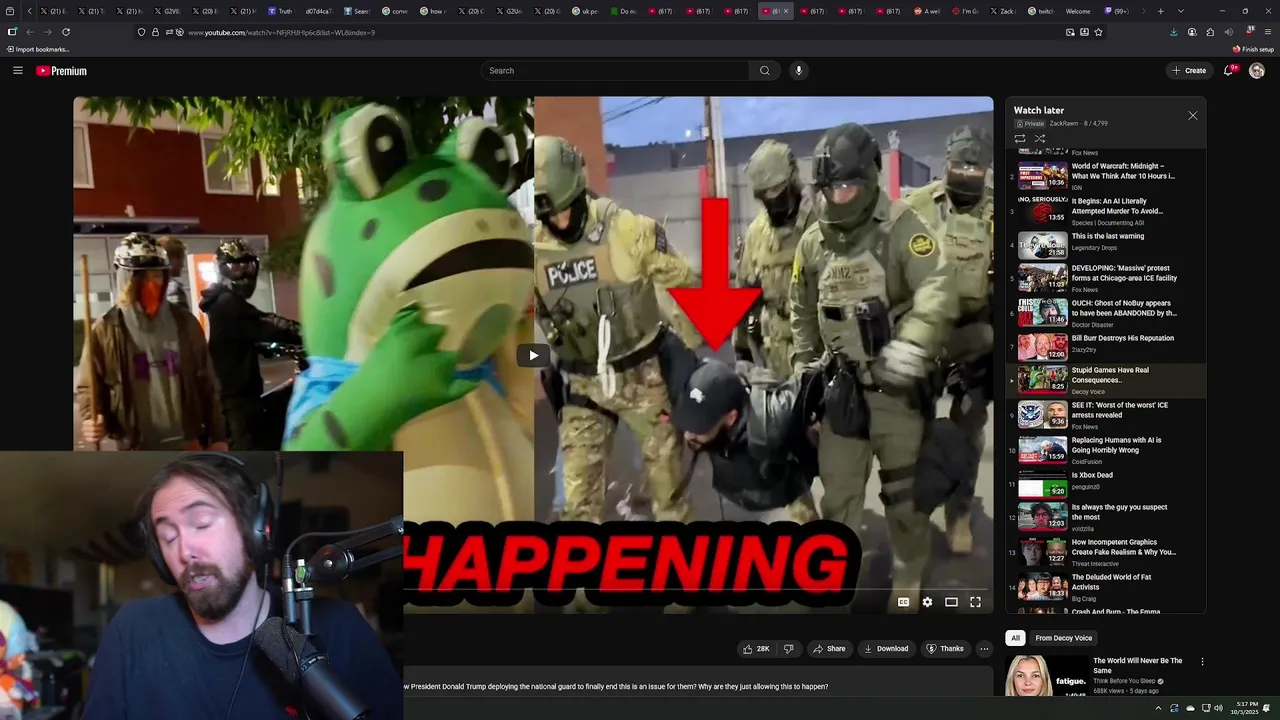Open the extensions puzzle icon
The height and width of the screenshot is (720, 1280).
pos(1210,32)
